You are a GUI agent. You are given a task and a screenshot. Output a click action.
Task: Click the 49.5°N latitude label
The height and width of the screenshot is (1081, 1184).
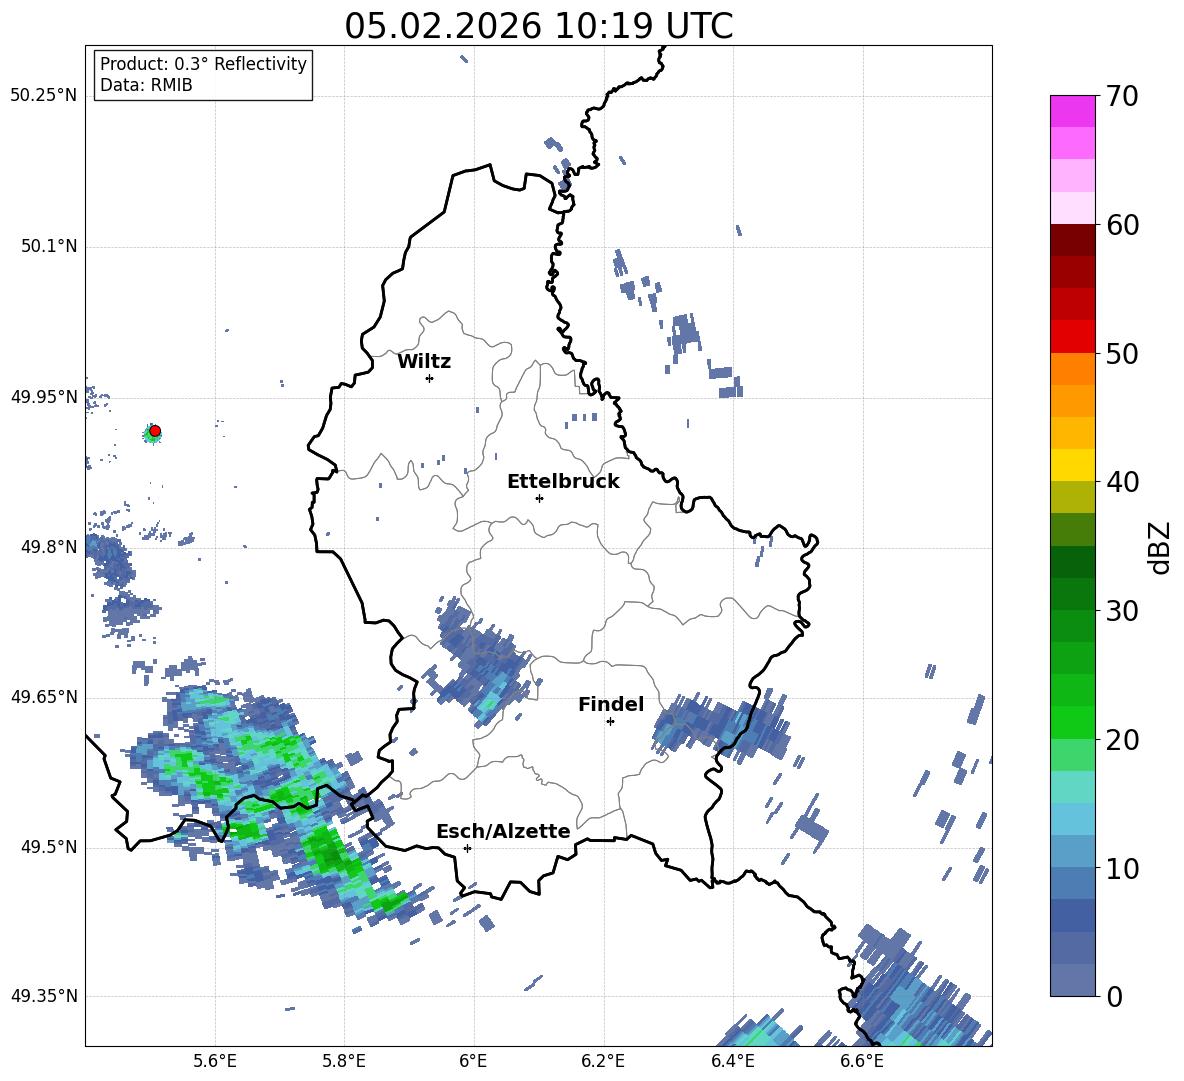coord(49,847)
